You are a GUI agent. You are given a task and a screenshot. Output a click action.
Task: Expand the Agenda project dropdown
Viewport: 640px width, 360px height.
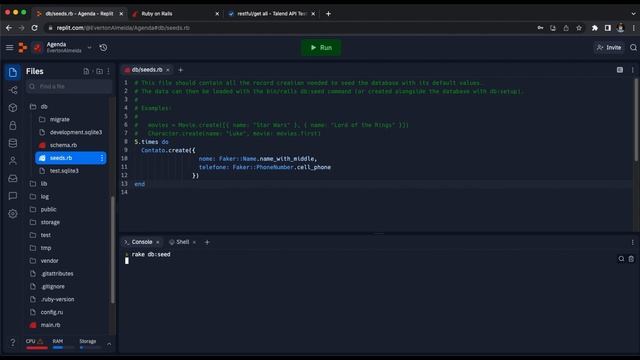(89, 48)
